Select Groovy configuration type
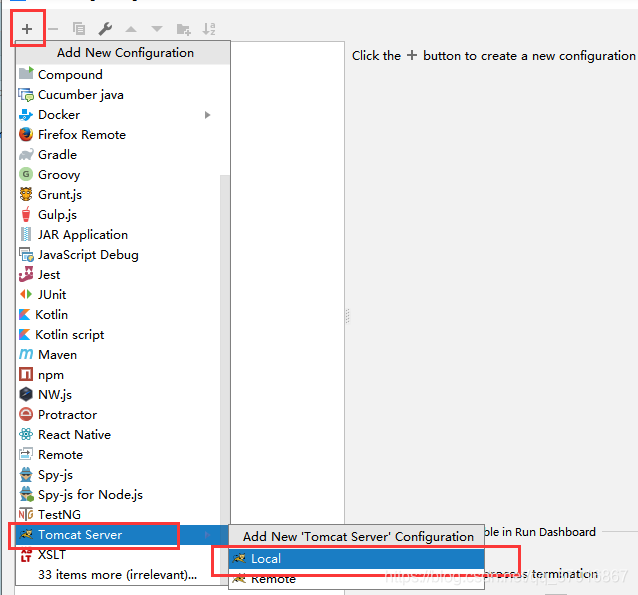Image resolution: width=638 pixels, height=595 pixels. pos(118,175)
